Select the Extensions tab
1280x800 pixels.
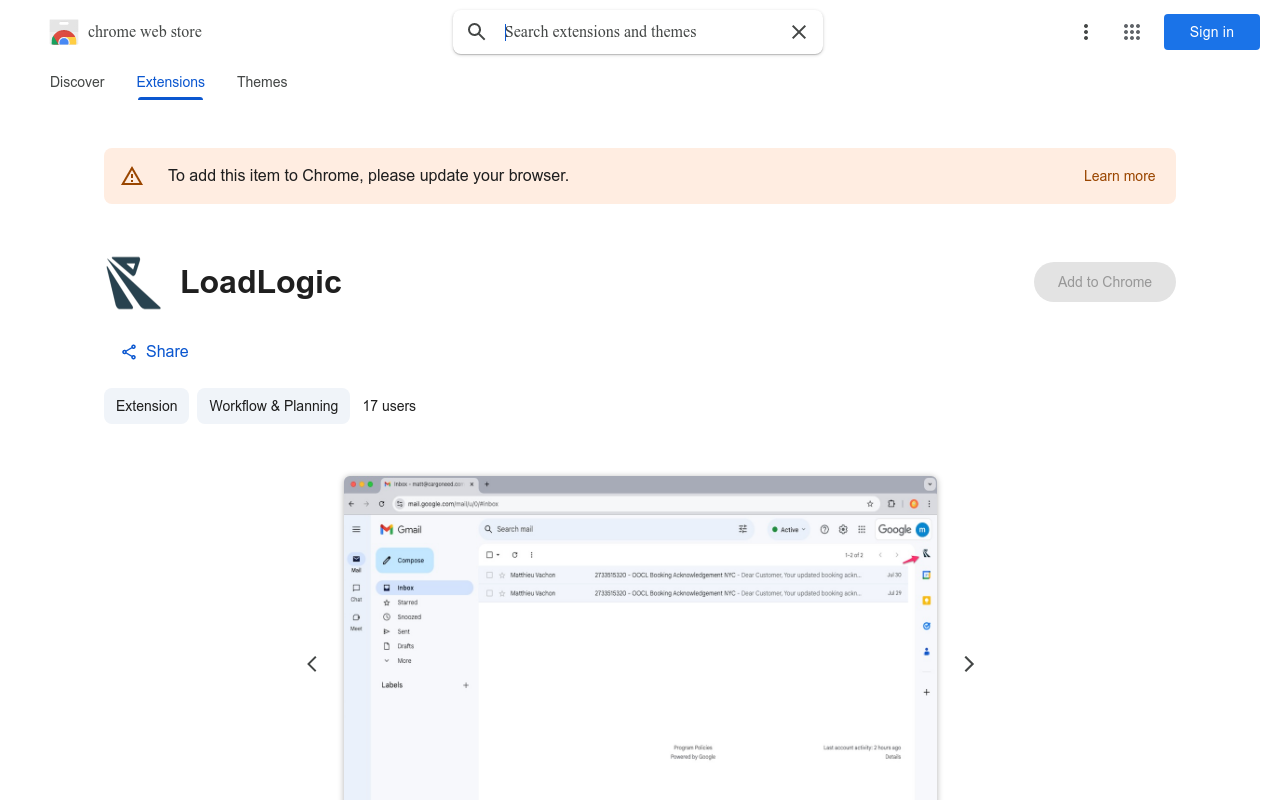[x=171, y=82]
